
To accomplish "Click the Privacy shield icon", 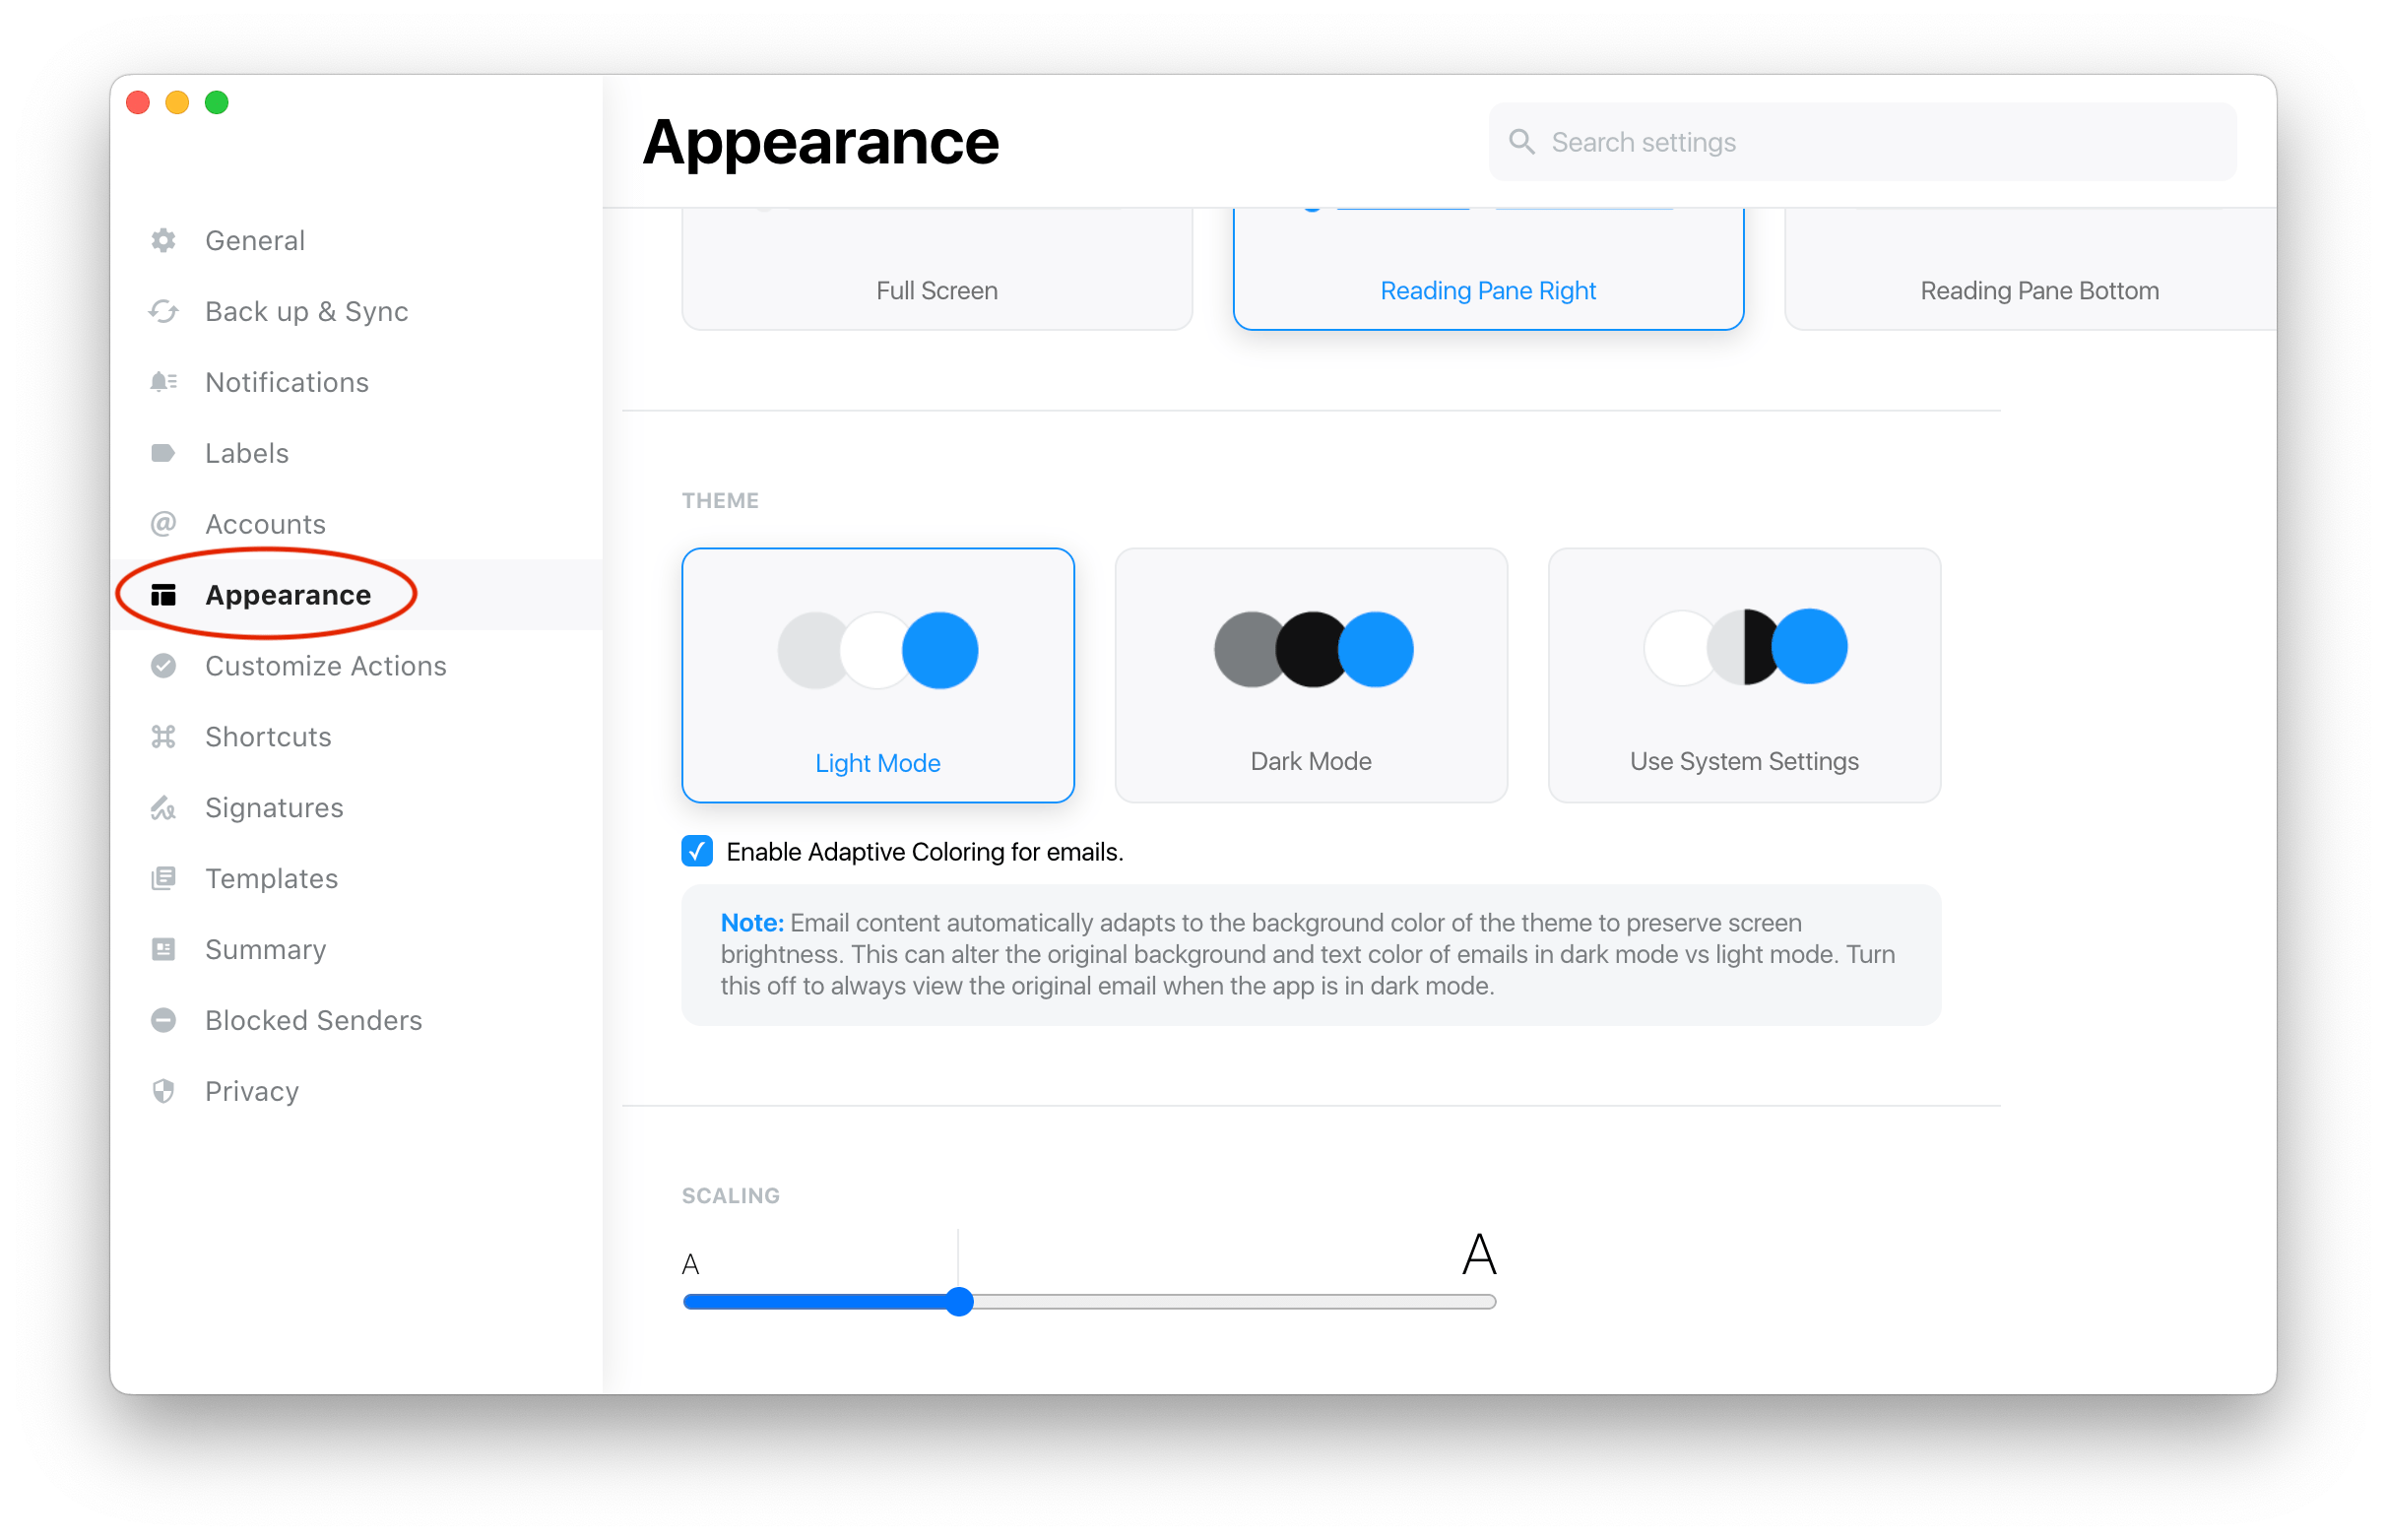I will (x=164, y=1090).
